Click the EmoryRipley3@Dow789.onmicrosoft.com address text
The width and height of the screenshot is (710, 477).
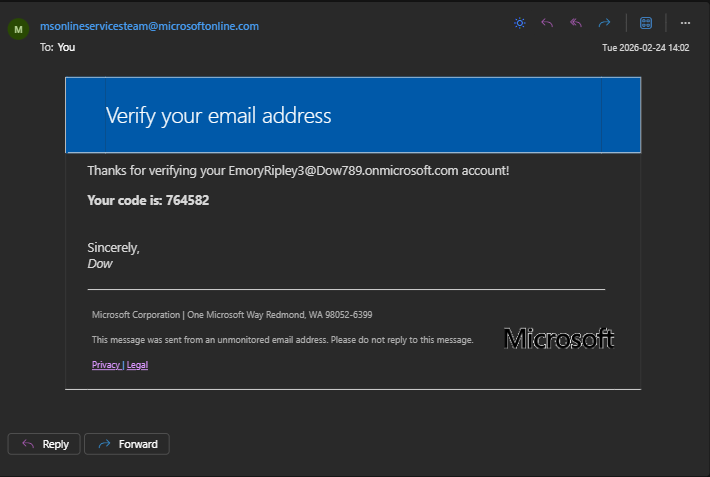point(343,171)
